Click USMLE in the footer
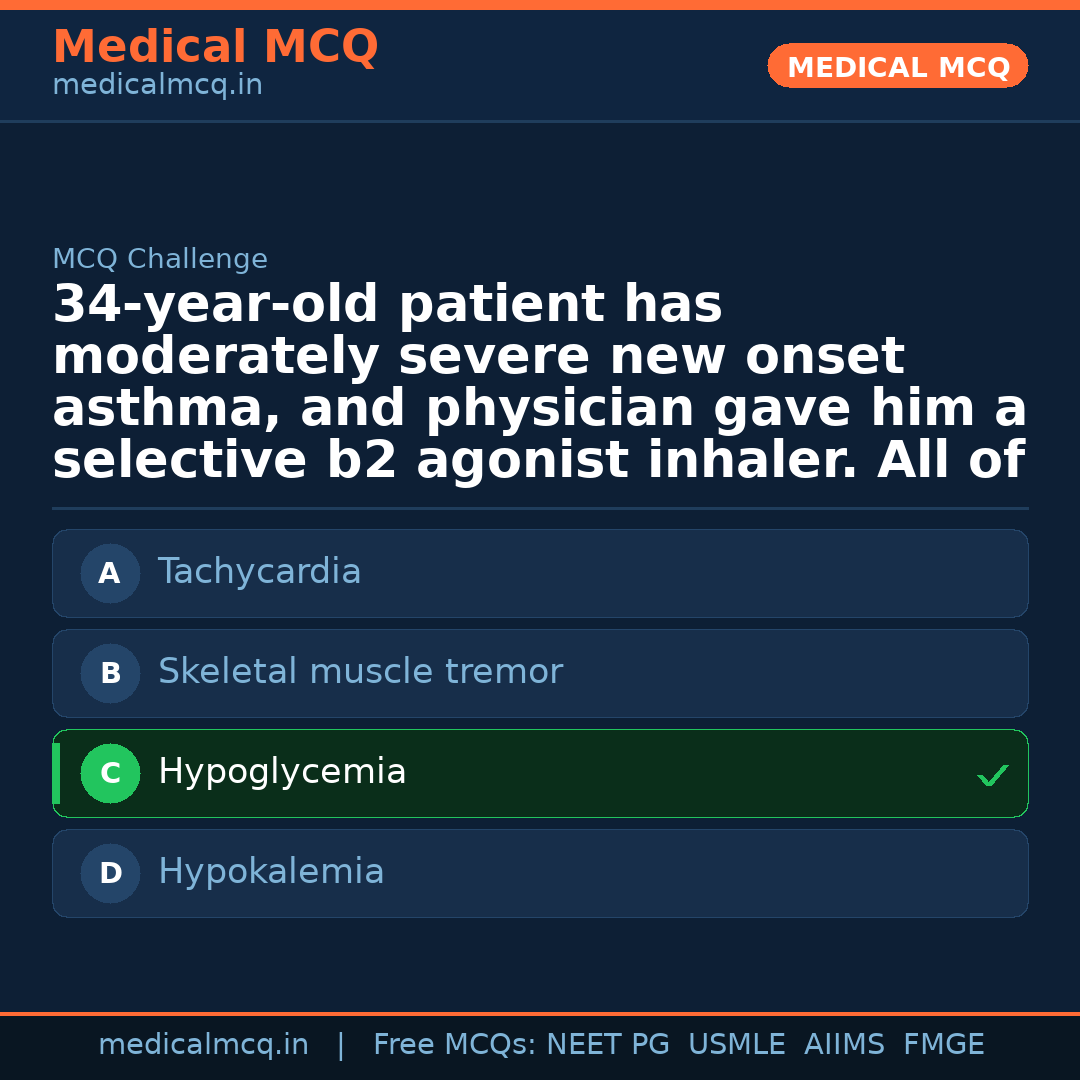The height and width of the screenshot is (1080, 1080). pyautogui.click(x=736, y=1045)
